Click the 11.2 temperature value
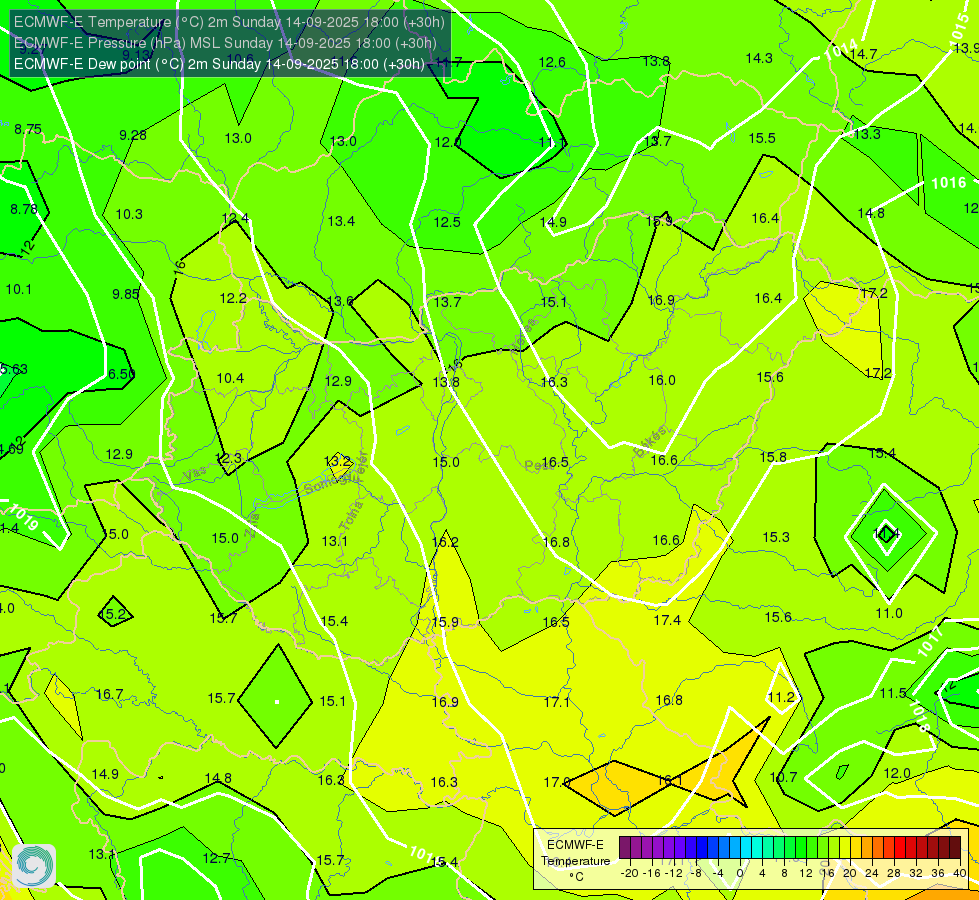Image resolution: width=979 pixels, height=900 pixels. pos(781,697)
